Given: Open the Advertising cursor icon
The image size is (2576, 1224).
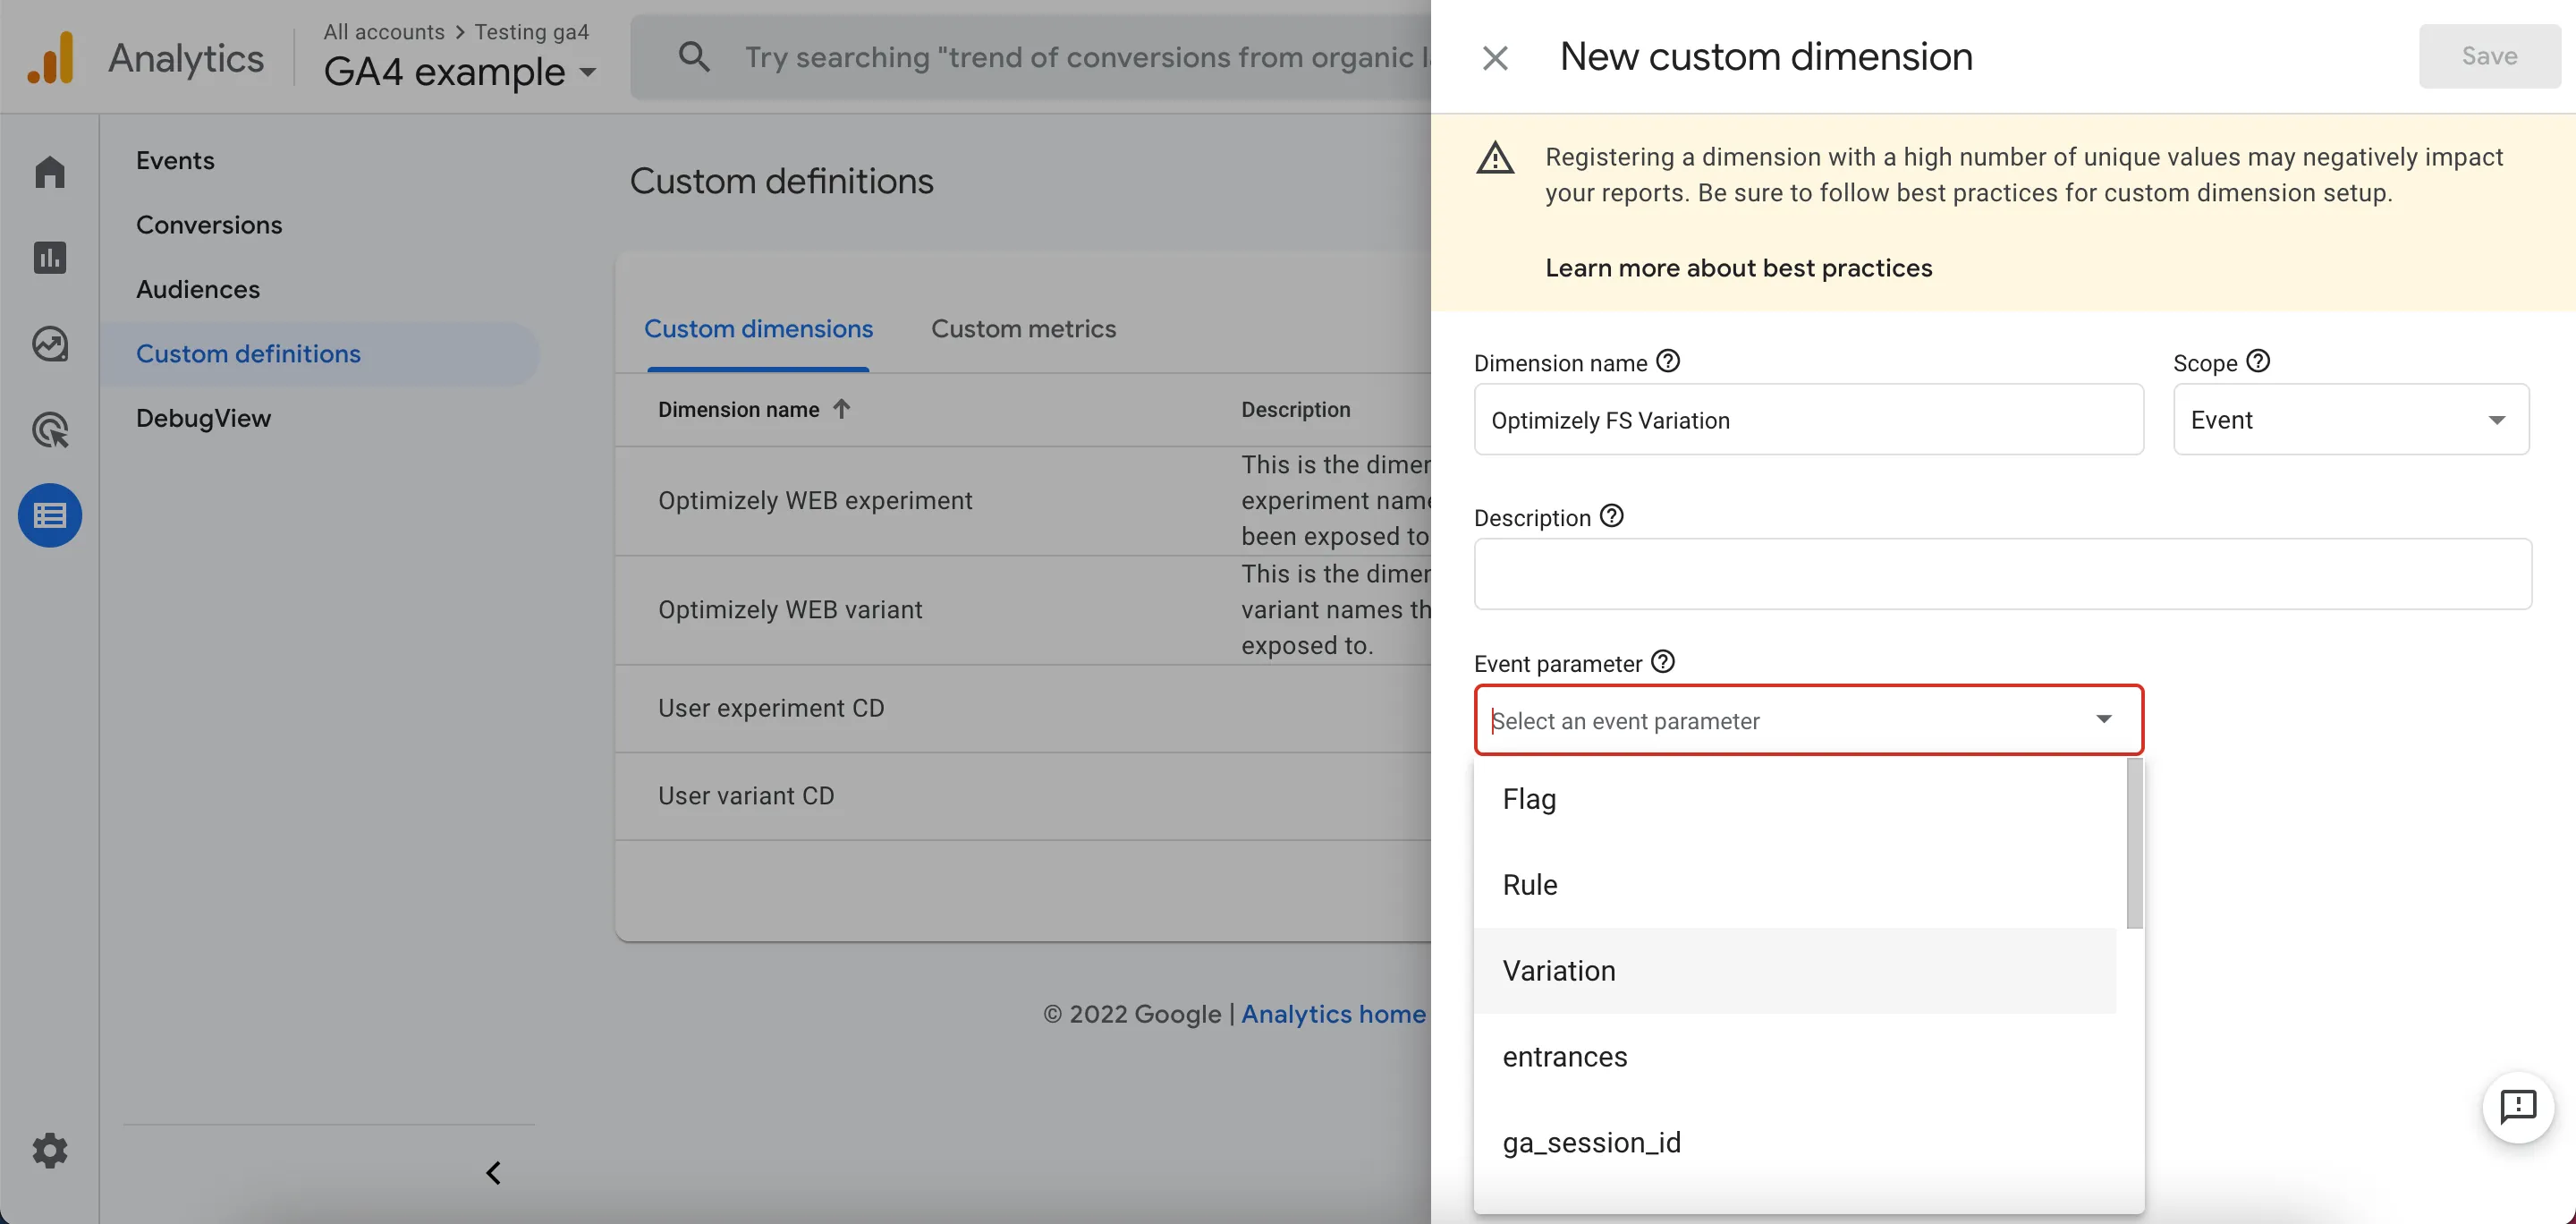Looking at the screenshot, I should click(50, 430).
